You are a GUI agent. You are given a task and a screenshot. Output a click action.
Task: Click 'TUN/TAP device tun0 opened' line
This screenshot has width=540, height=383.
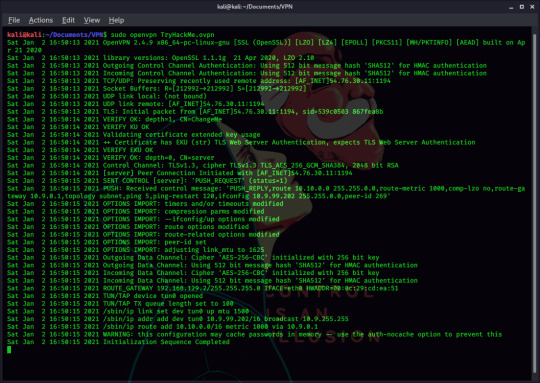[105, 296]
